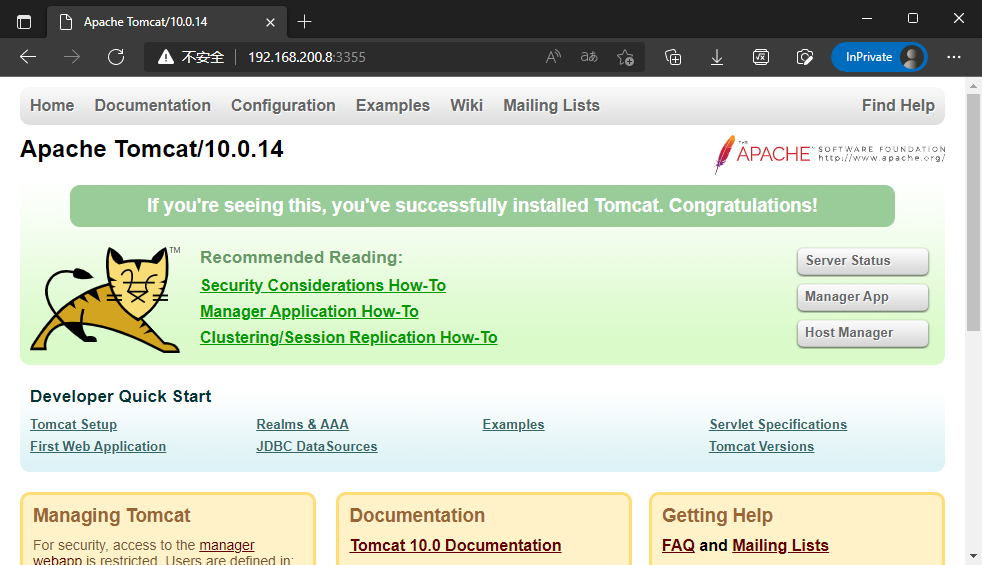Refresh the current page
The width and height of the screenshot is (982, 565).
(116, 57)
